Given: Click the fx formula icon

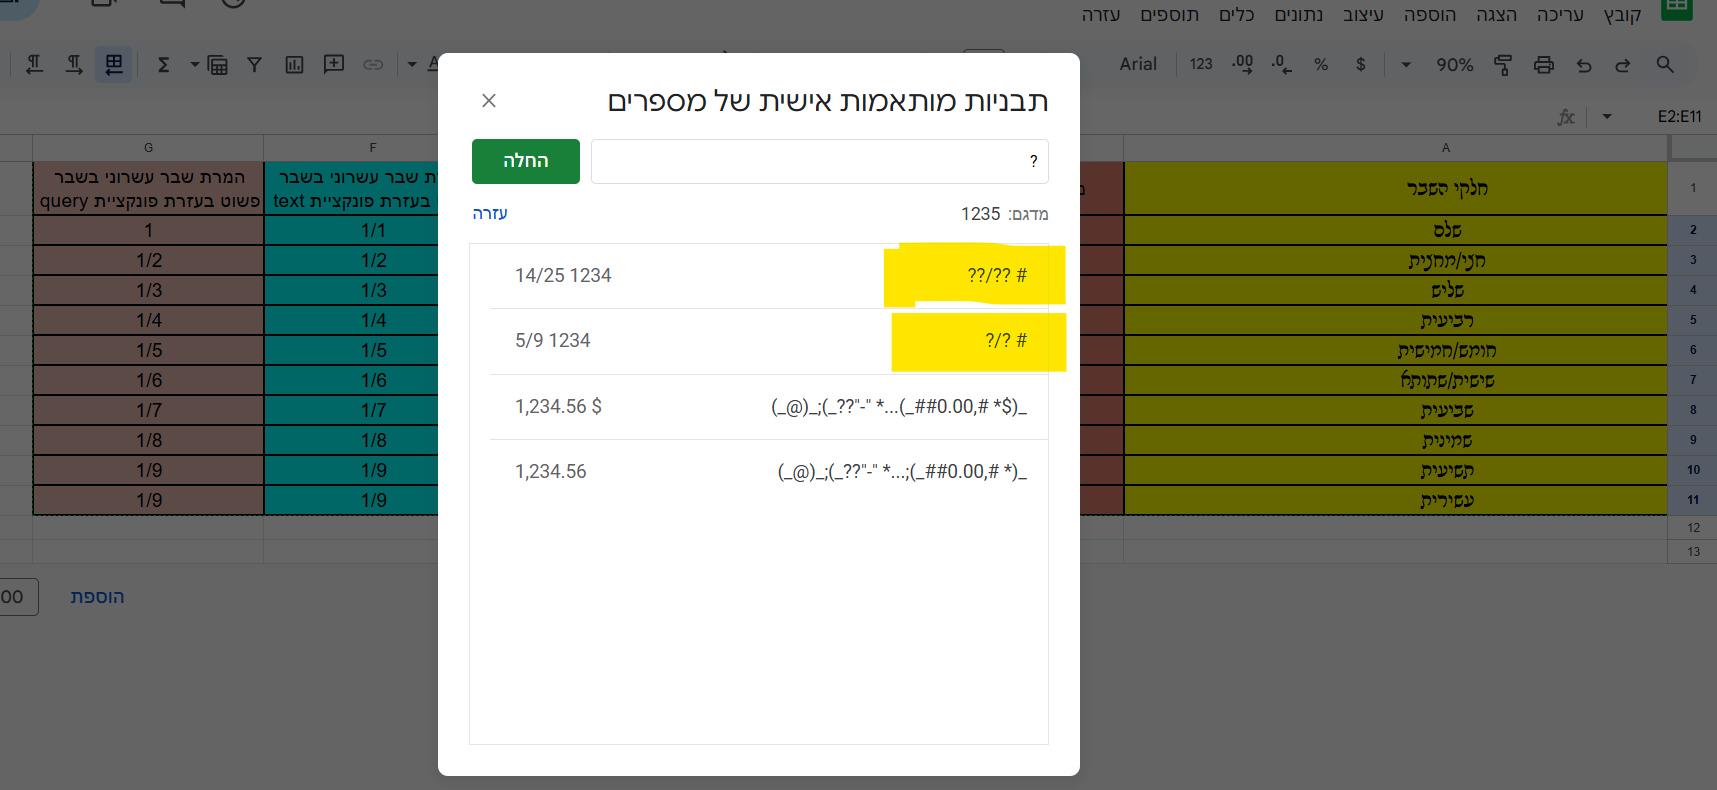Looking at the screenshot, I should (1566, 117).
